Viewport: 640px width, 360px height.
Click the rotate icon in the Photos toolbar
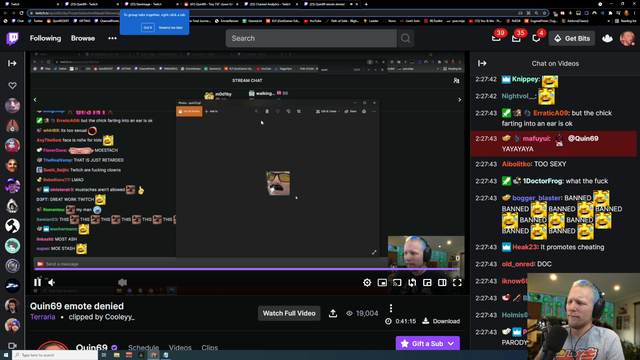(x=288, y=111)
